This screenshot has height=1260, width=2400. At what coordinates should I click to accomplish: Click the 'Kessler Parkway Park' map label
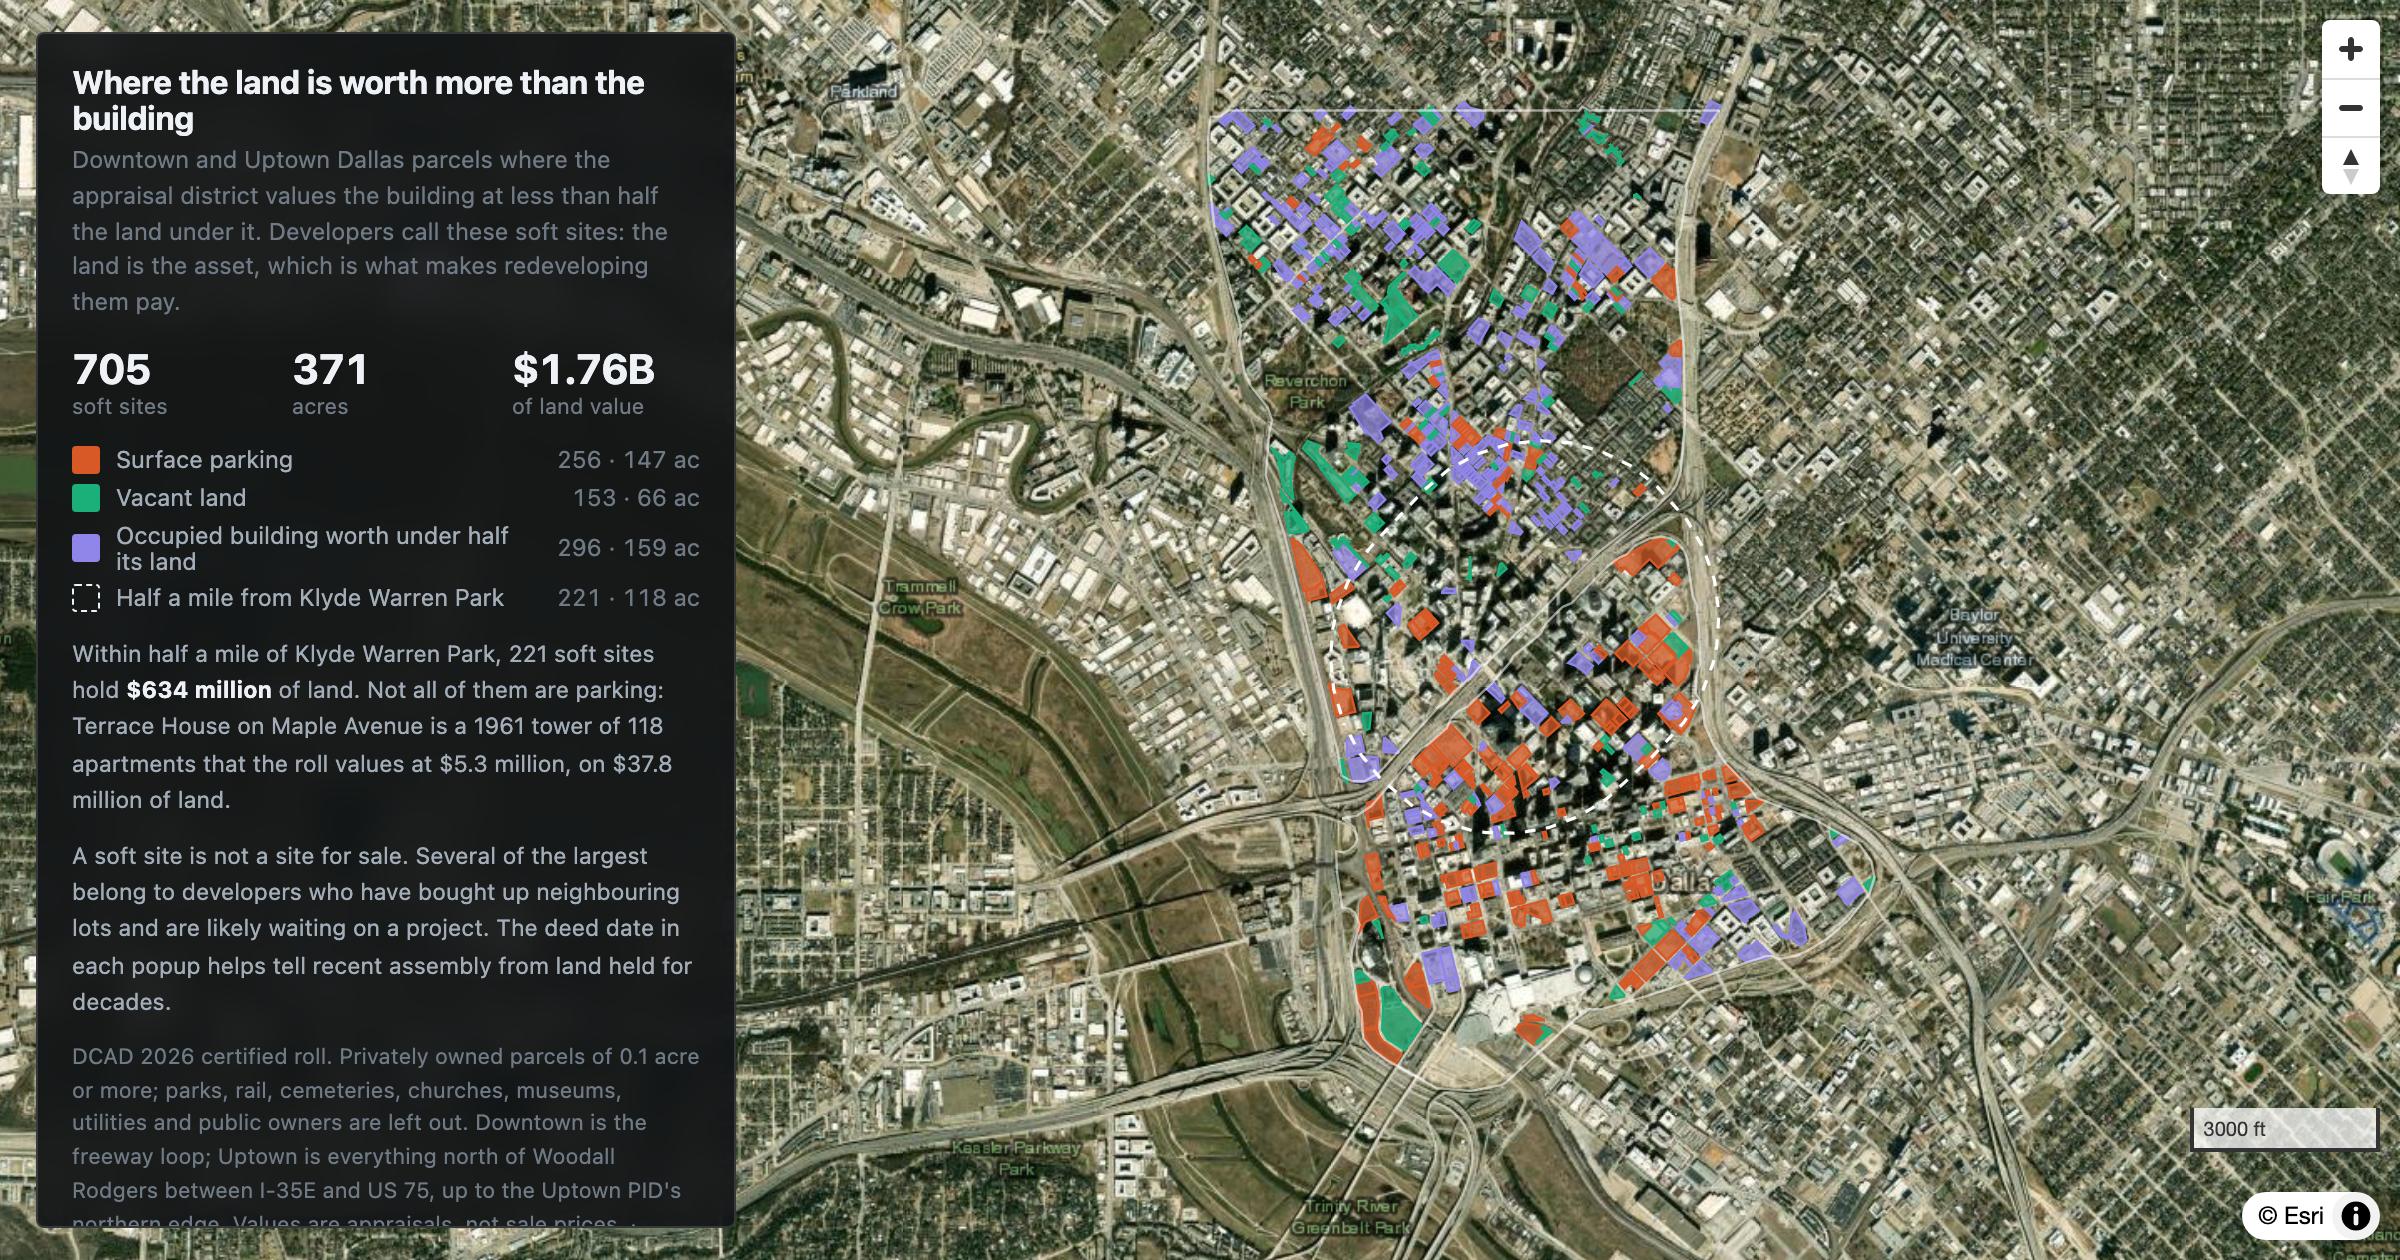click(1016, 1158)
